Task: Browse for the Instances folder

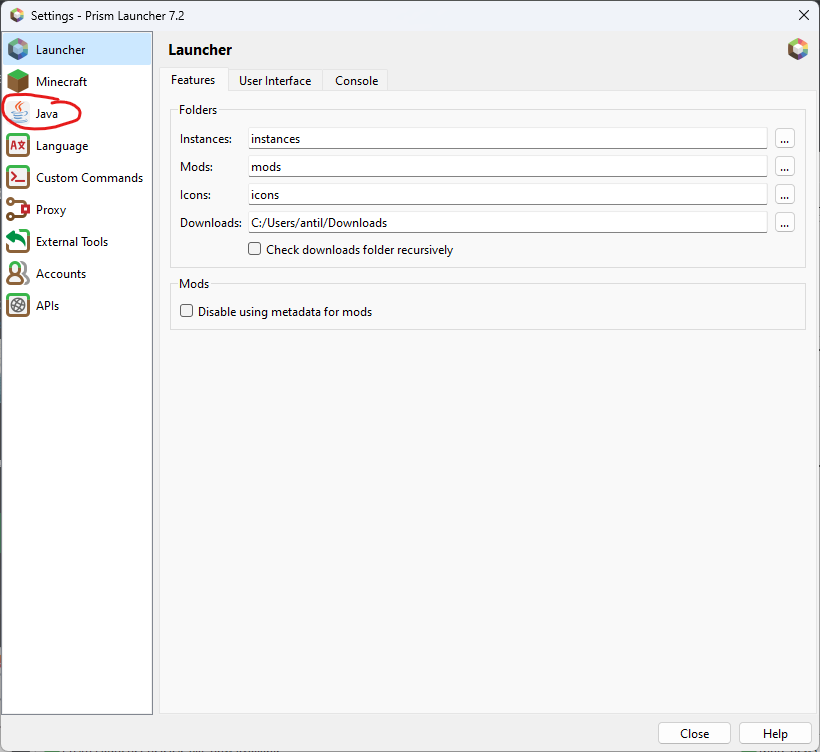Action: [x=785, y=139]
